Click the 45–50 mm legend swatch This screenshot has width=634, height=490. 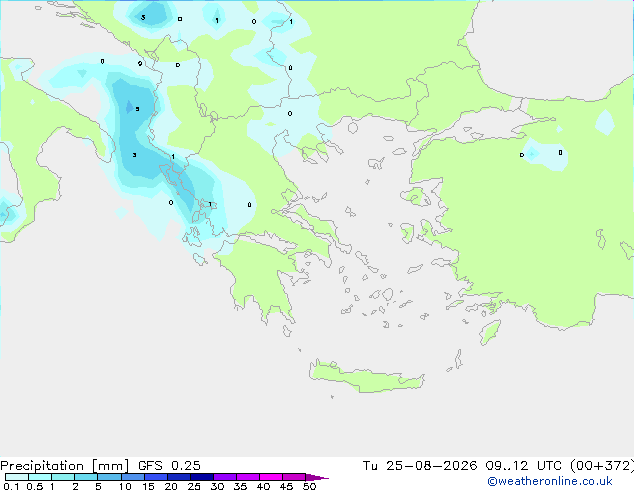coord(294,477)
